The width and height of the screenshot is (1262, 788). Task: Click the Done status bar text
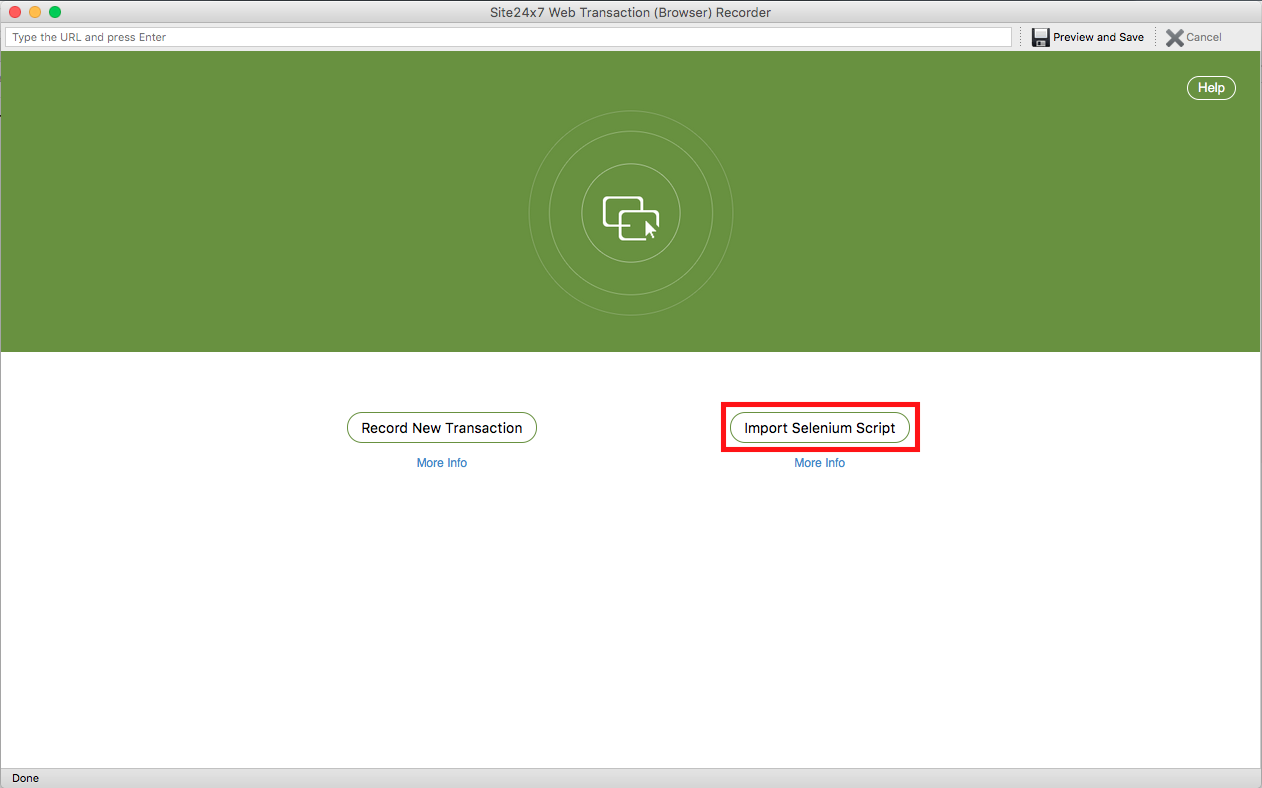pyautogui.click(x=26, y=778)
